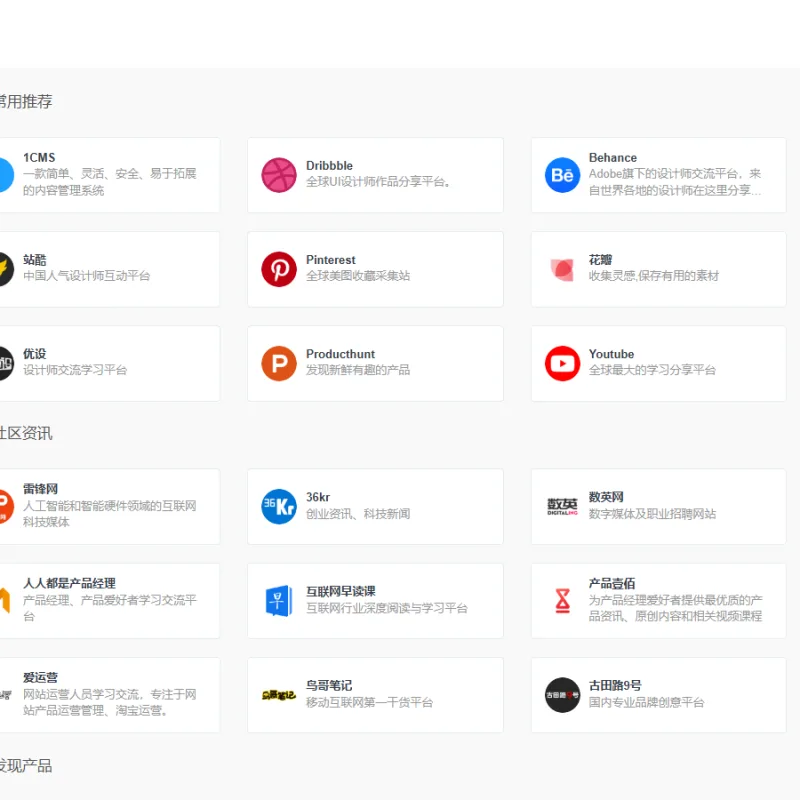Screen dimensions: 800x800
Task: Open the Producthunt title link
Action: pyautogui.click(x=340, y=354)
